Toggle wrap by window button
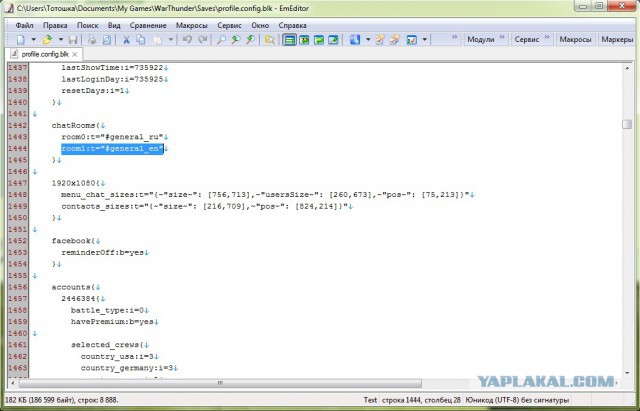Screen dimensions: 640x411 [x=319, y=40]
